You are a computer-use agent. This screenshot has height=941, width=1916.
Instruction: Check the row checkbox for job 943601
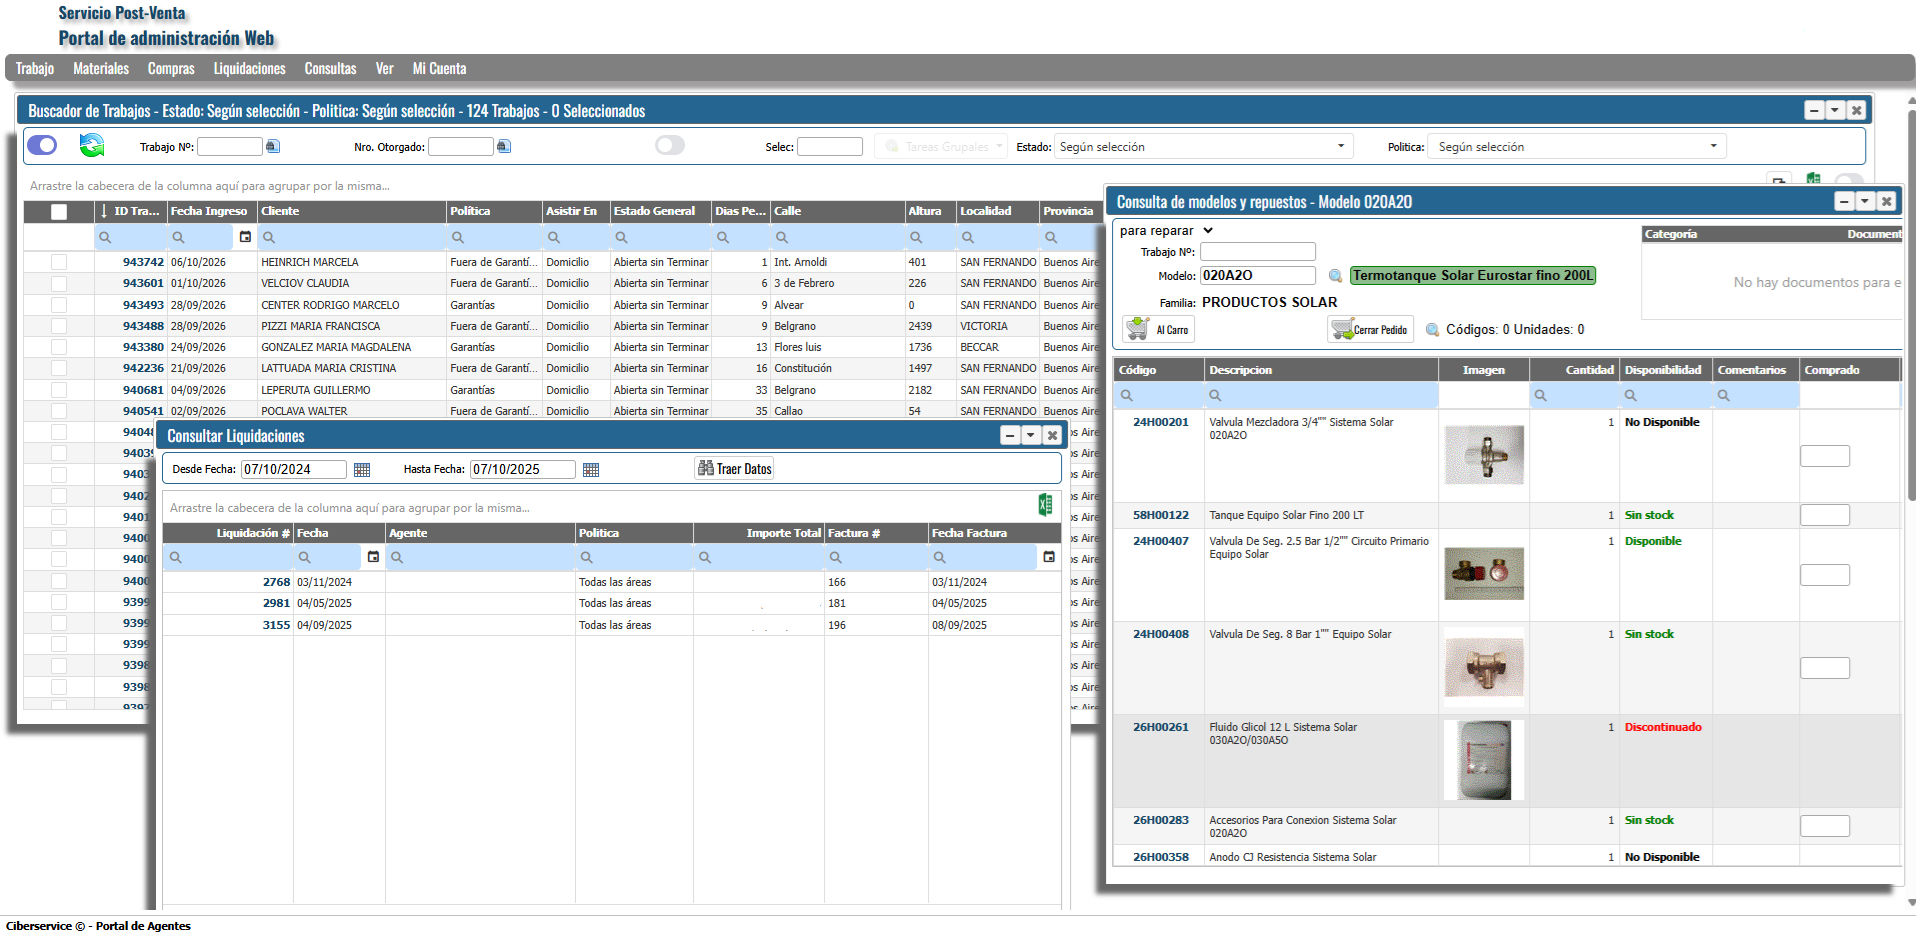click(59, 283)
